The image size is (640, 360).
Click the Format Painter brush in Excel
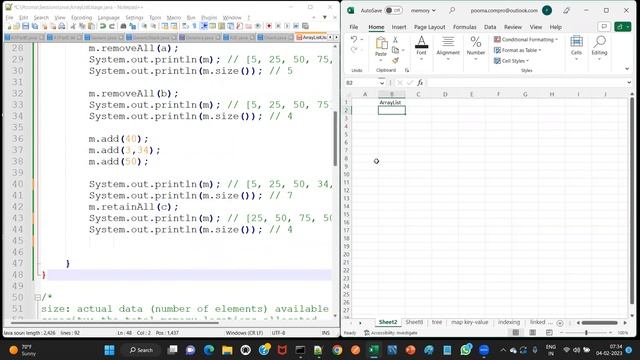pos(395,60)
